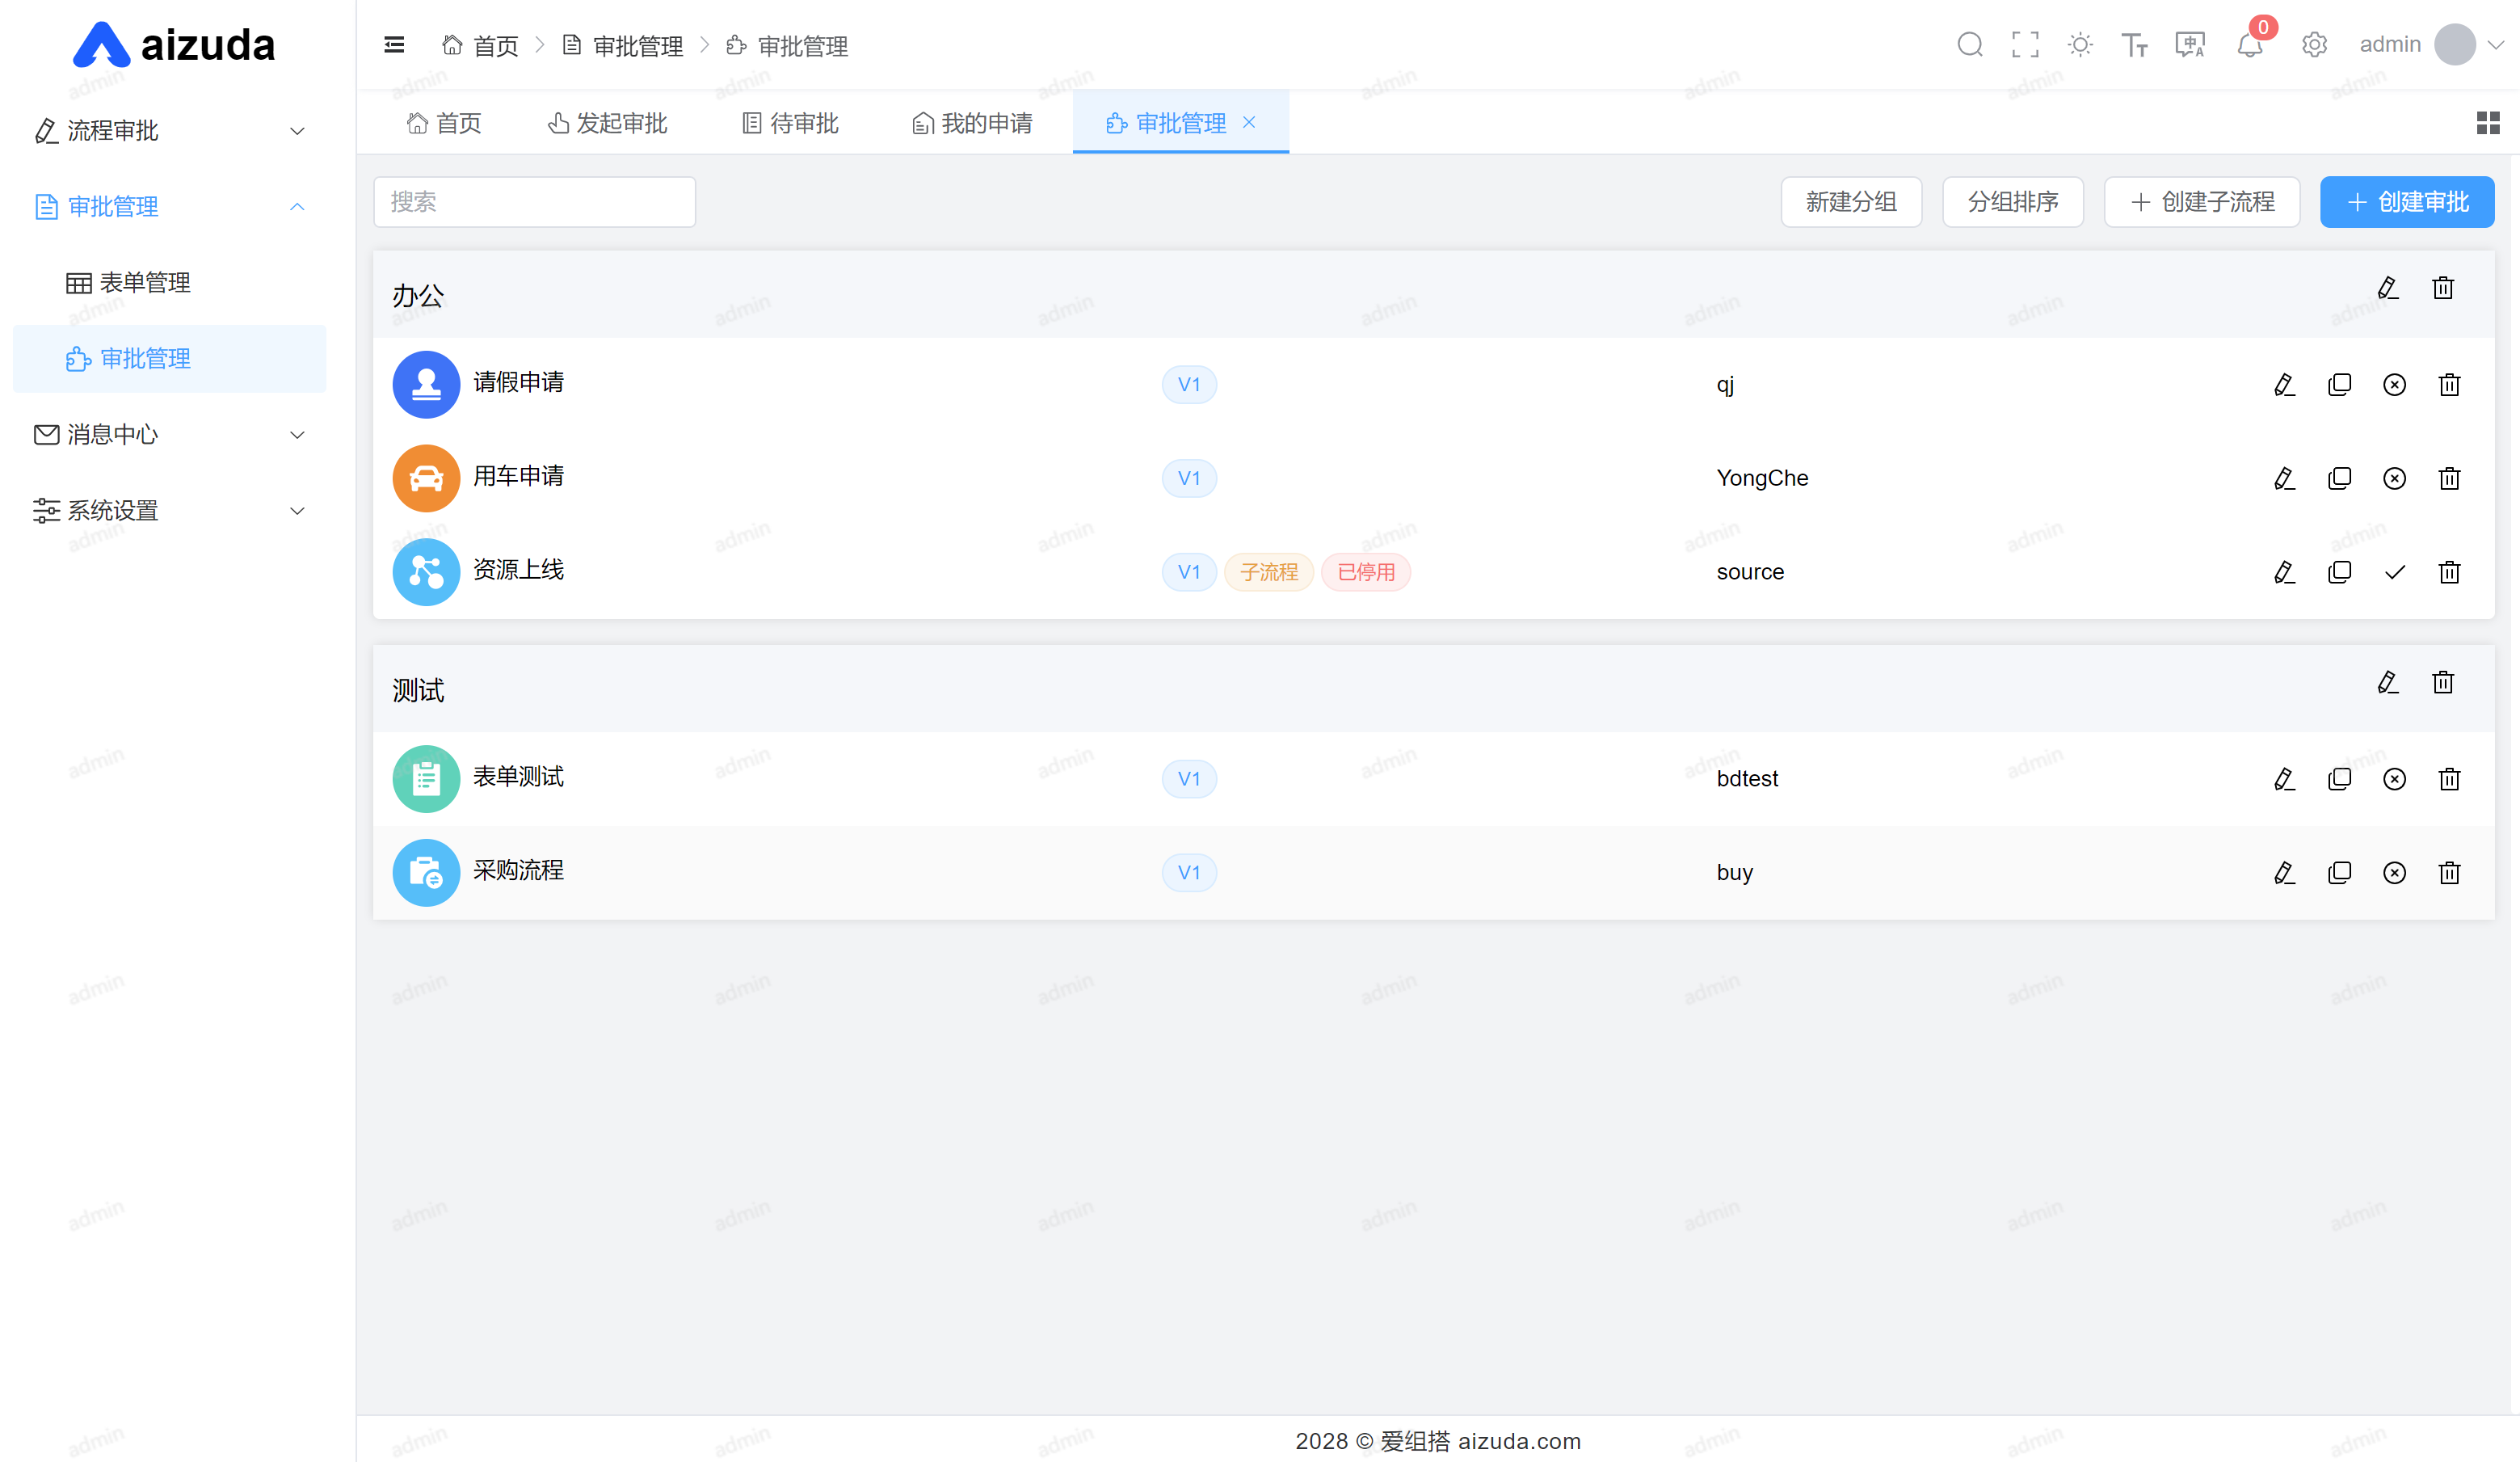Image resolution: width=2520 pixels, height=1462 pixels.
Task: Edit the 请假申请 process
Action: tap(2284, 385)
